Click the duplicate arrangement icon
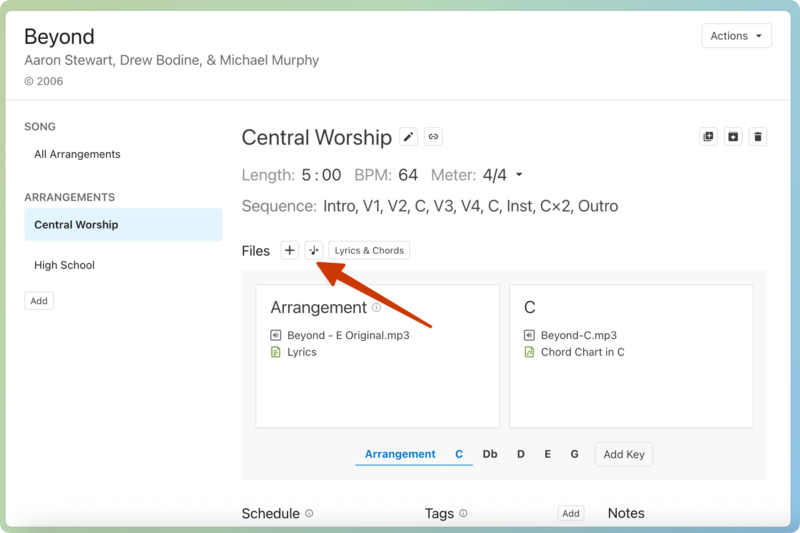The image size is (800, 533). tap(709, 137)
